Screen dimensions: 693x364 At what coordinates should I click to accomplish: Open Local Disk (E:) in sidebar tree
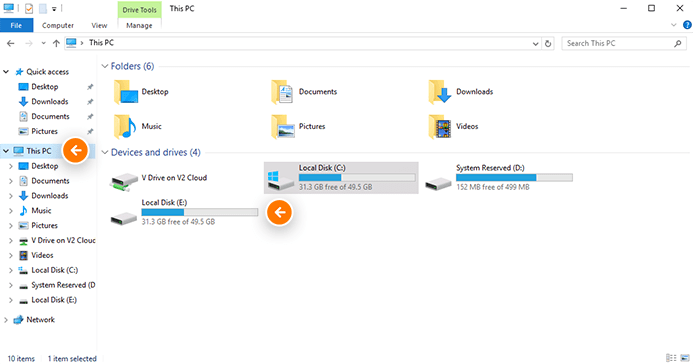click(x=53, y=300)
